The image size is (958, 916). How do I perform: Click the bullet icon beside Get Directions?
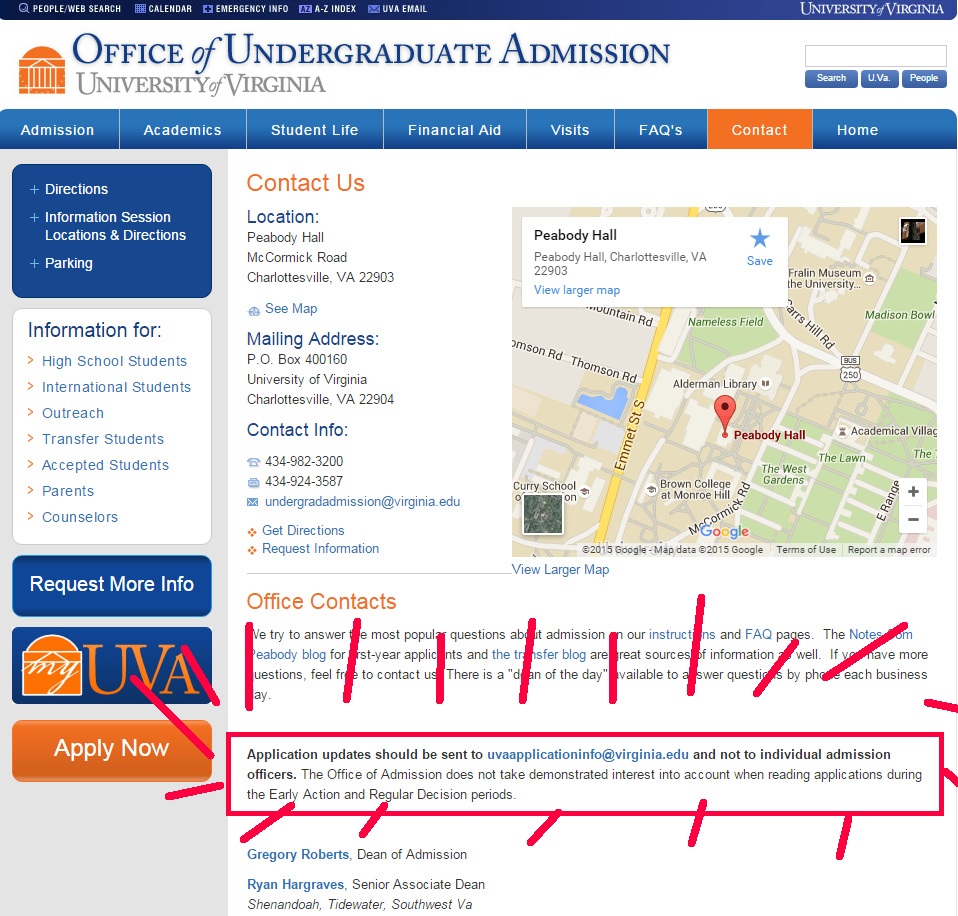coord(252,532)
